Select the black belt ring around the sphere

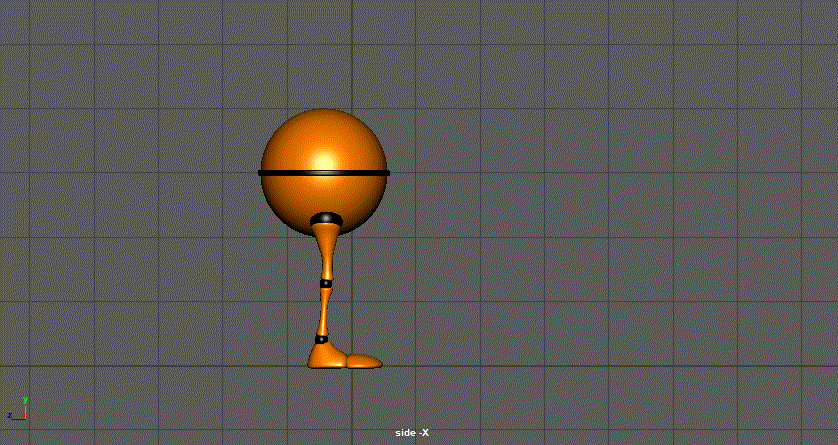pos(324,173)
